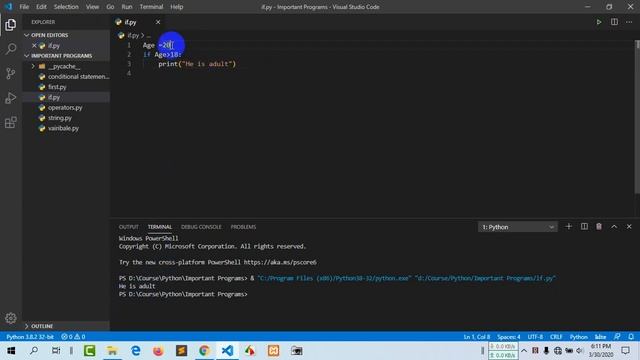Click the editor vertical scrollbar
Viewport: 640px width, 360px height.
tap(637, 117)
